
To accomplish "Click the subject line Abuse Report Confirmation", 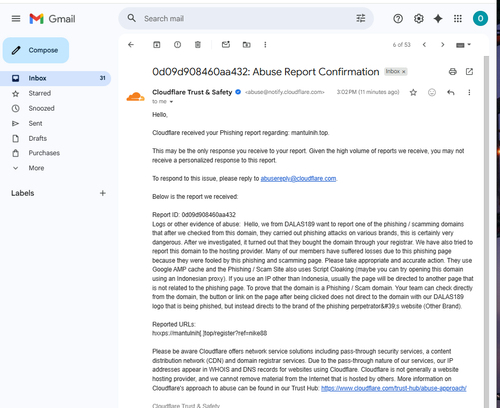I will (x=266, y=72).
